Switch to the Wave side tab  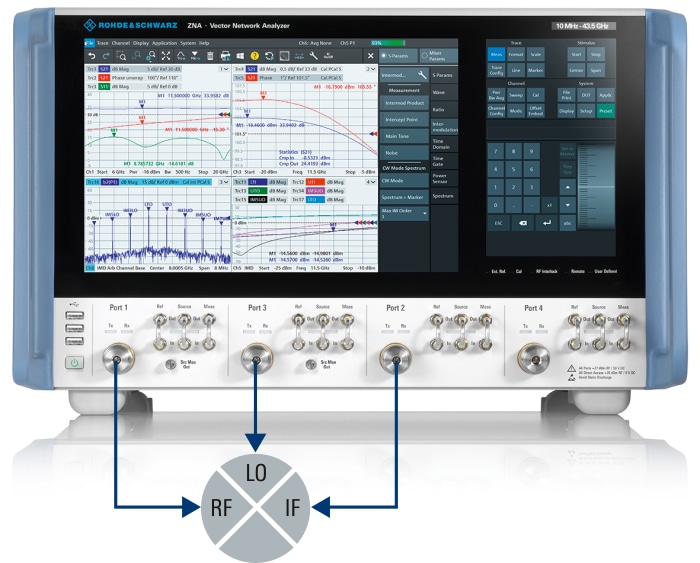coord(445,92)
